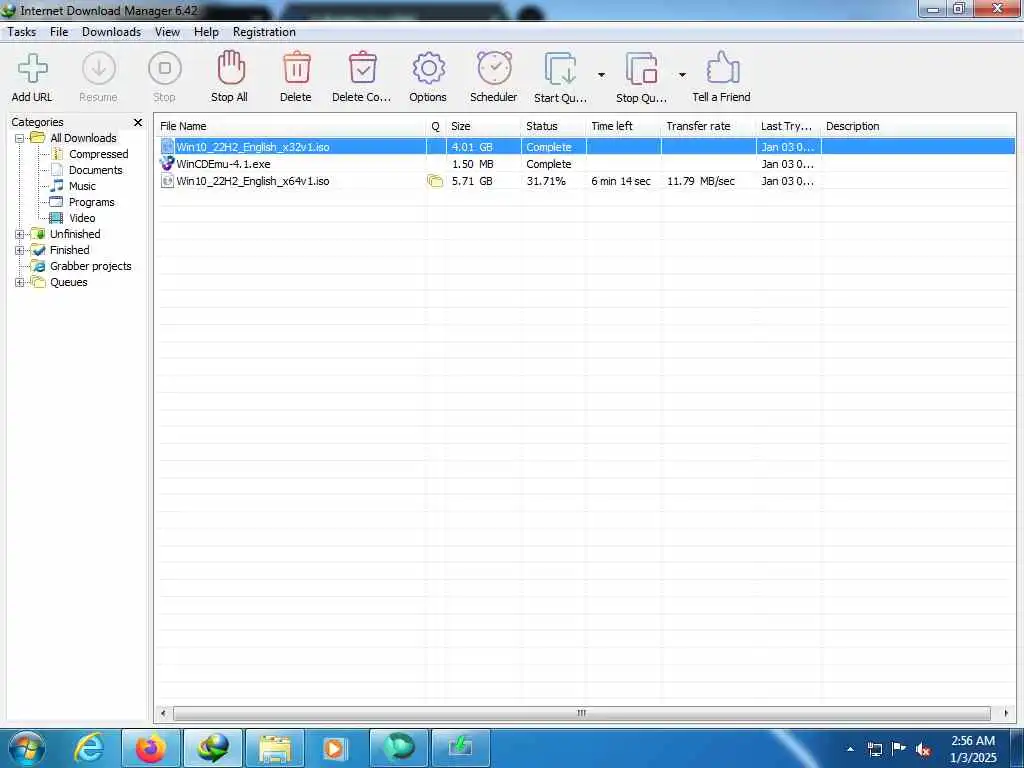Click the Stop All hand icon
The height and width of the screenshot is (768, 1024).
tap(231, 68)
